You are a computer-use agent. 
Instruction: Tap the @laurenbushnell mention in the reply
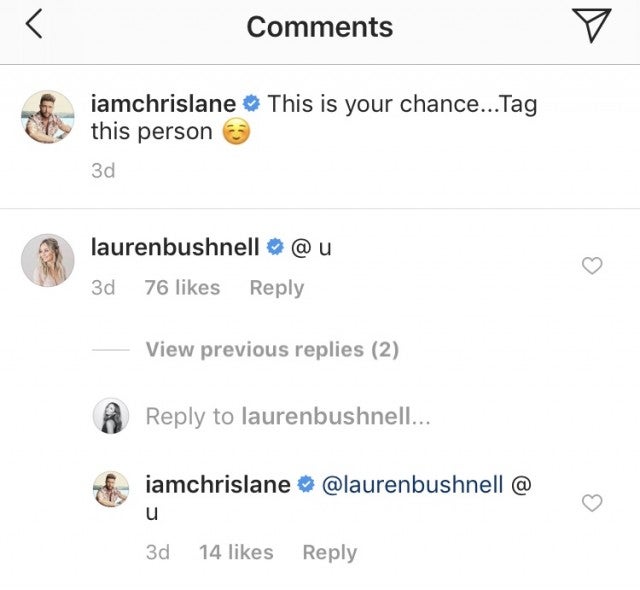410,485
